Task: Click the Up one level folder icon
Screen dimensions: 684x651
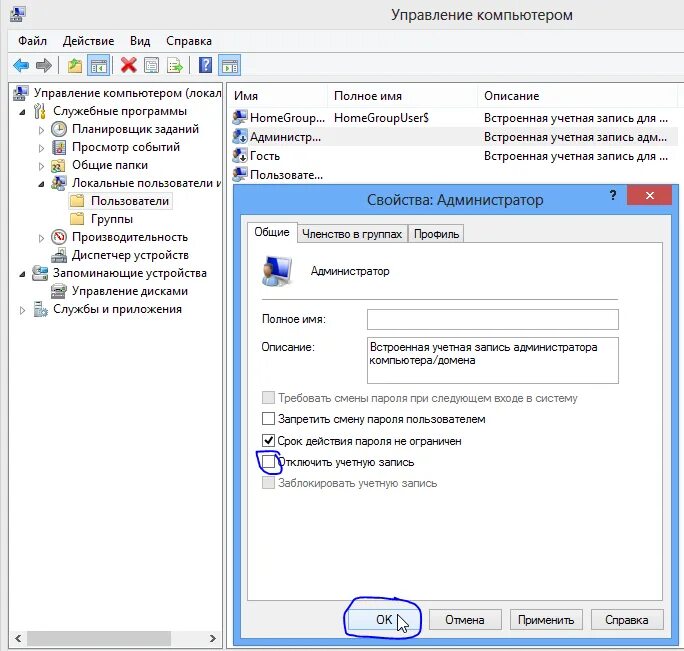Action: tap(75, 66)
